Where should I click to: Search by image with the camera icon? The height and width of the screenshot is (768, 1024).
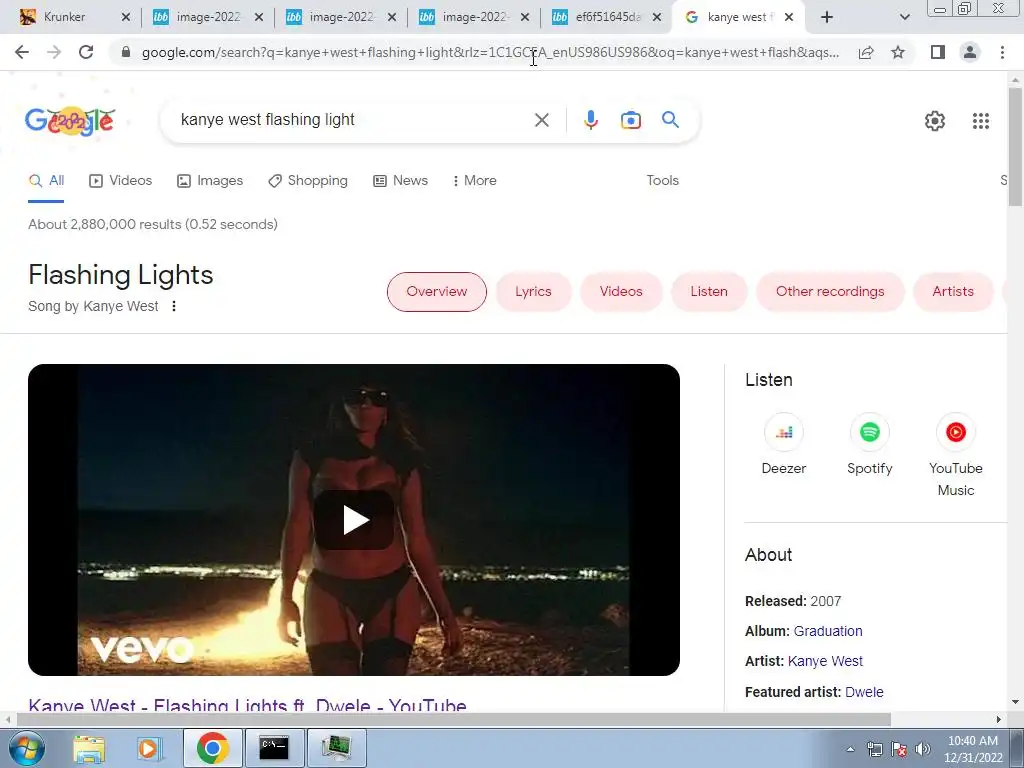pos(630,120)
